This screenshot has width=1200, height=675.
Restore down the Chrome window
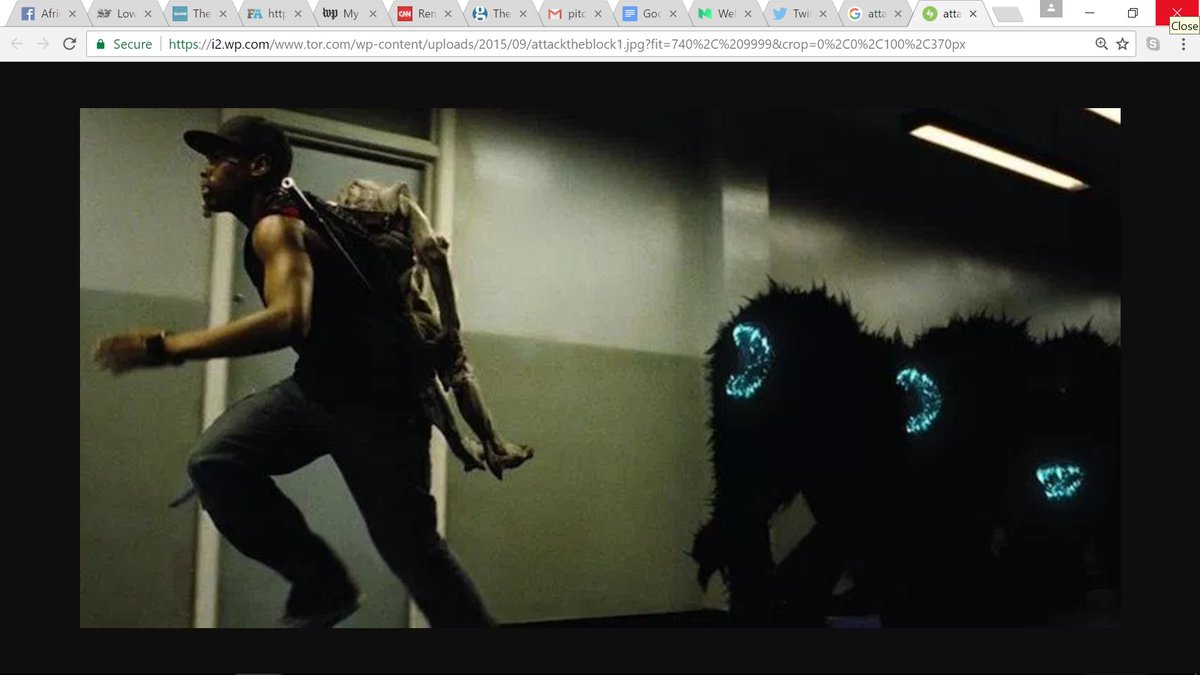pos(1133,12)
